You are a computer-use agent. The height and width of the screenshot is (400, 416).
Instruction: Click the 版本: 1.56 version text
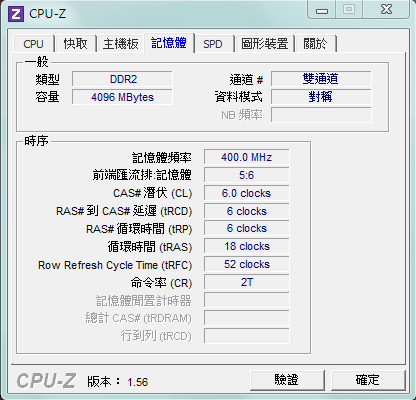click(118, 382)
